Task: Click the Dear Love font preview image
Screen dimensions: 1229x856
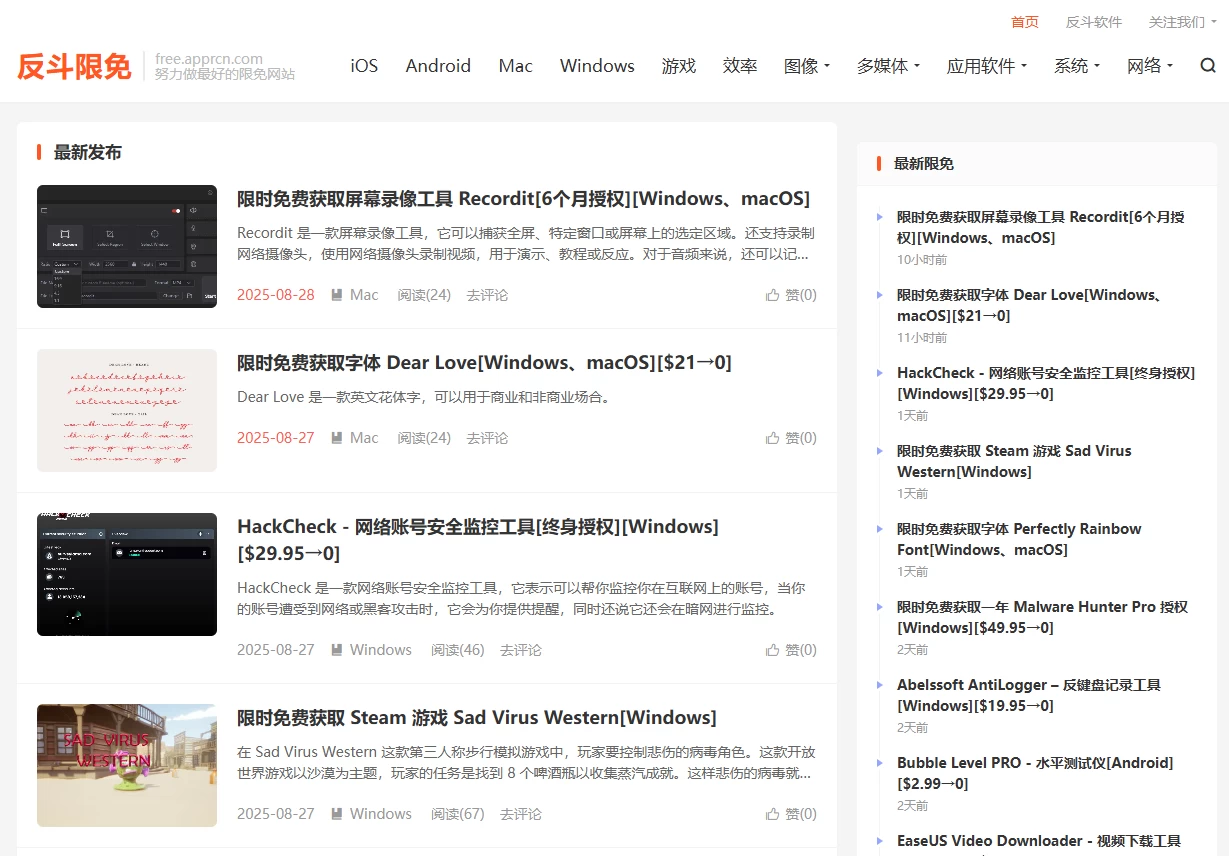Action: [x=126, y=410]
